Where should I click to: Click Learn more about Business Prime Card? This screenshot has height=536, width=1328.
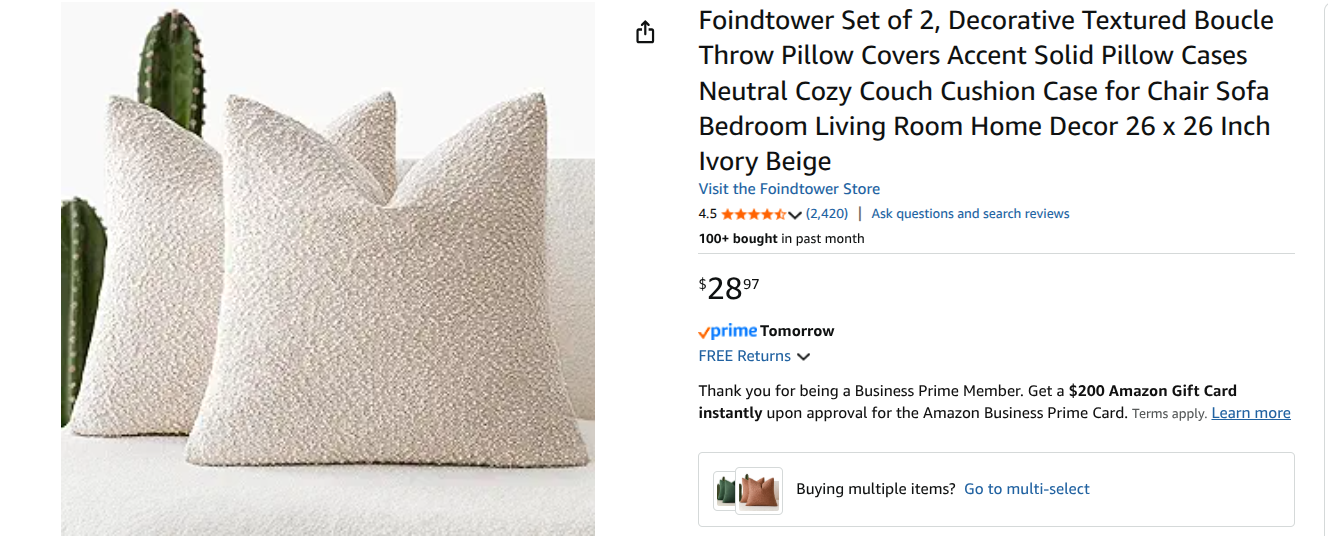(1250, 413)
